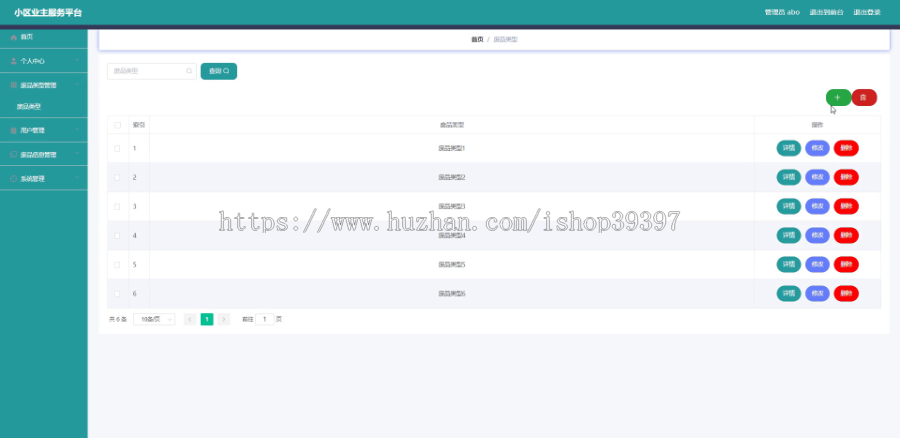Click the 商品类型 search input field
The height and width of the screenshot is (438, 900).
click(152, 71)
